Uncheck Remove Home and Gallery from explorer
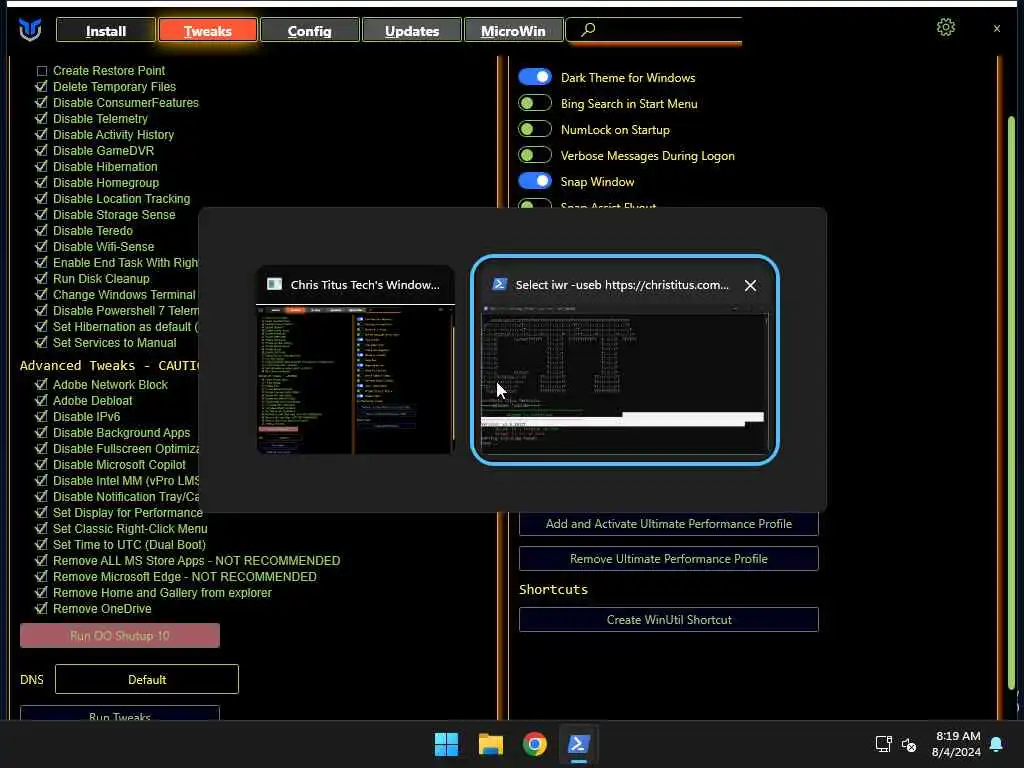Image resolution: width=1024 pixels, height=768 pixels. coord(42,592)
